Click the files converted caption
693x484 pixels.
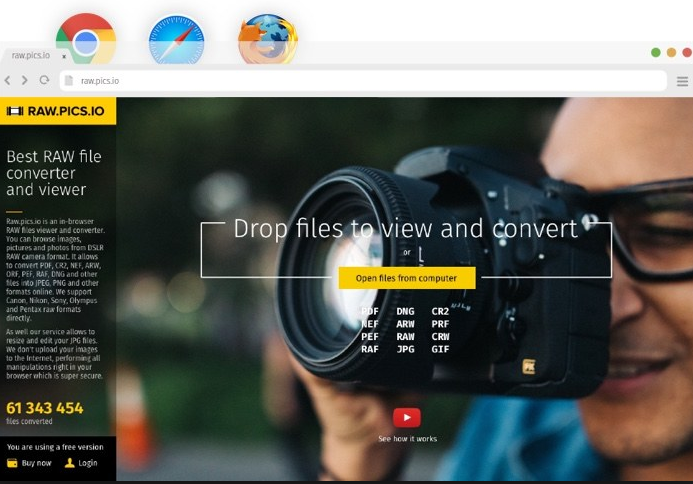(x=29, y=421)
